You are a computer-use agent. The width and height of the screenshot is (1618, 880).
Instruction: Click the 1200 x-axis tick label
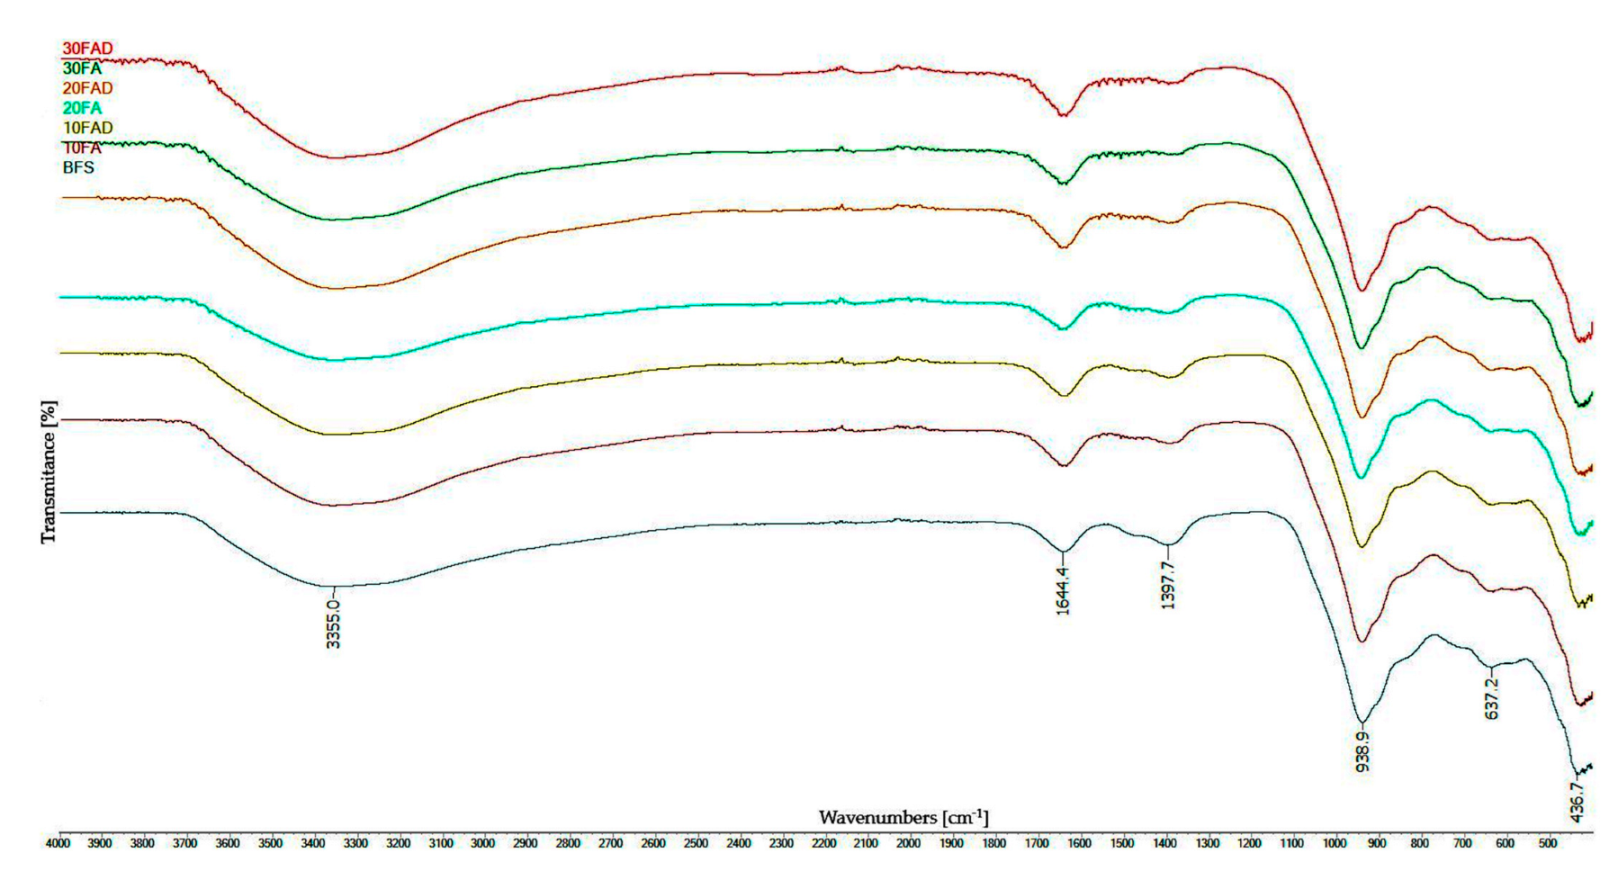pos(1250,844)
